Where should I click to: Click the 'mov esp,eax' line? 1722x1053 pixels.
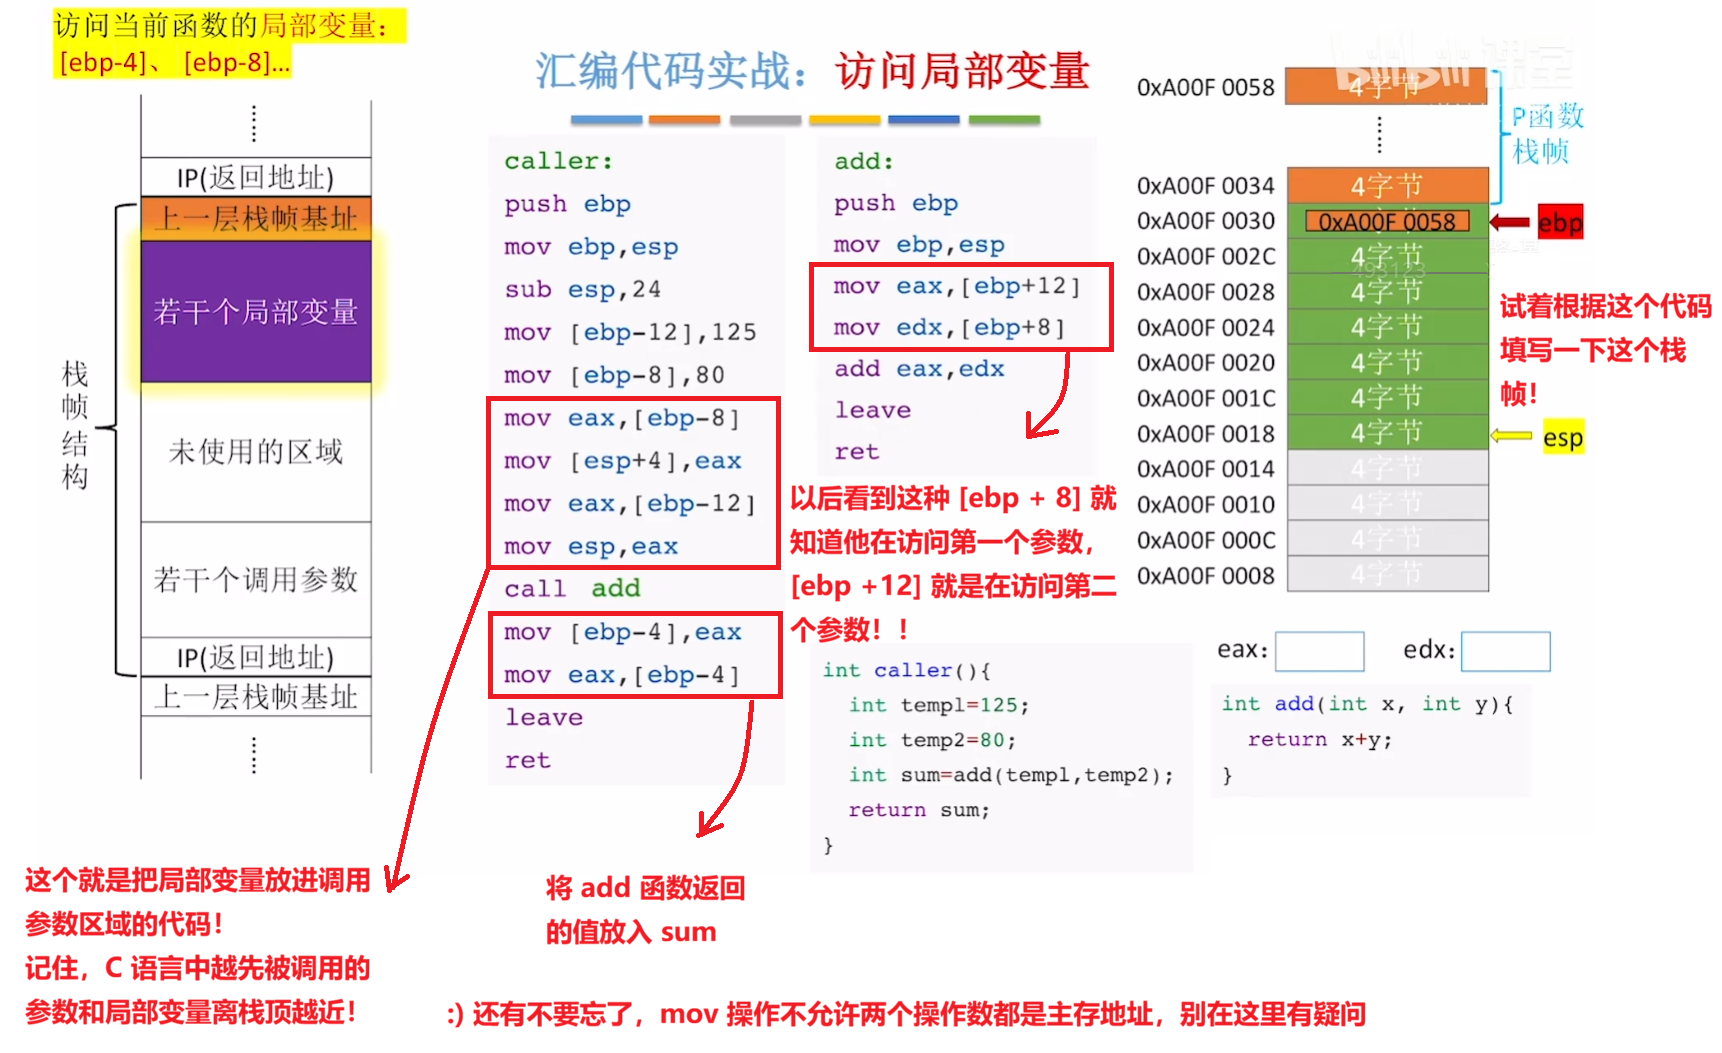[591, 547]
